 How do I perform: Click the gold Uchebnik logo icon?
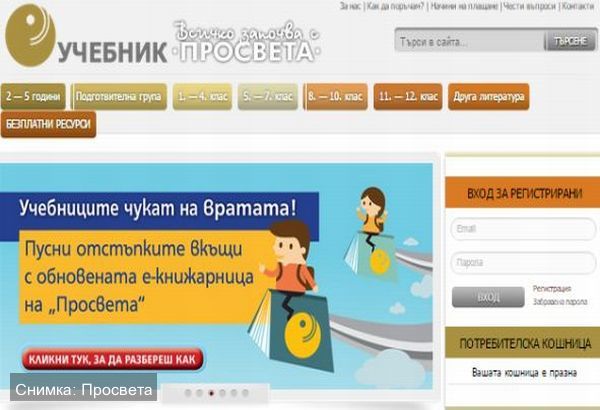tap(30, 36)
